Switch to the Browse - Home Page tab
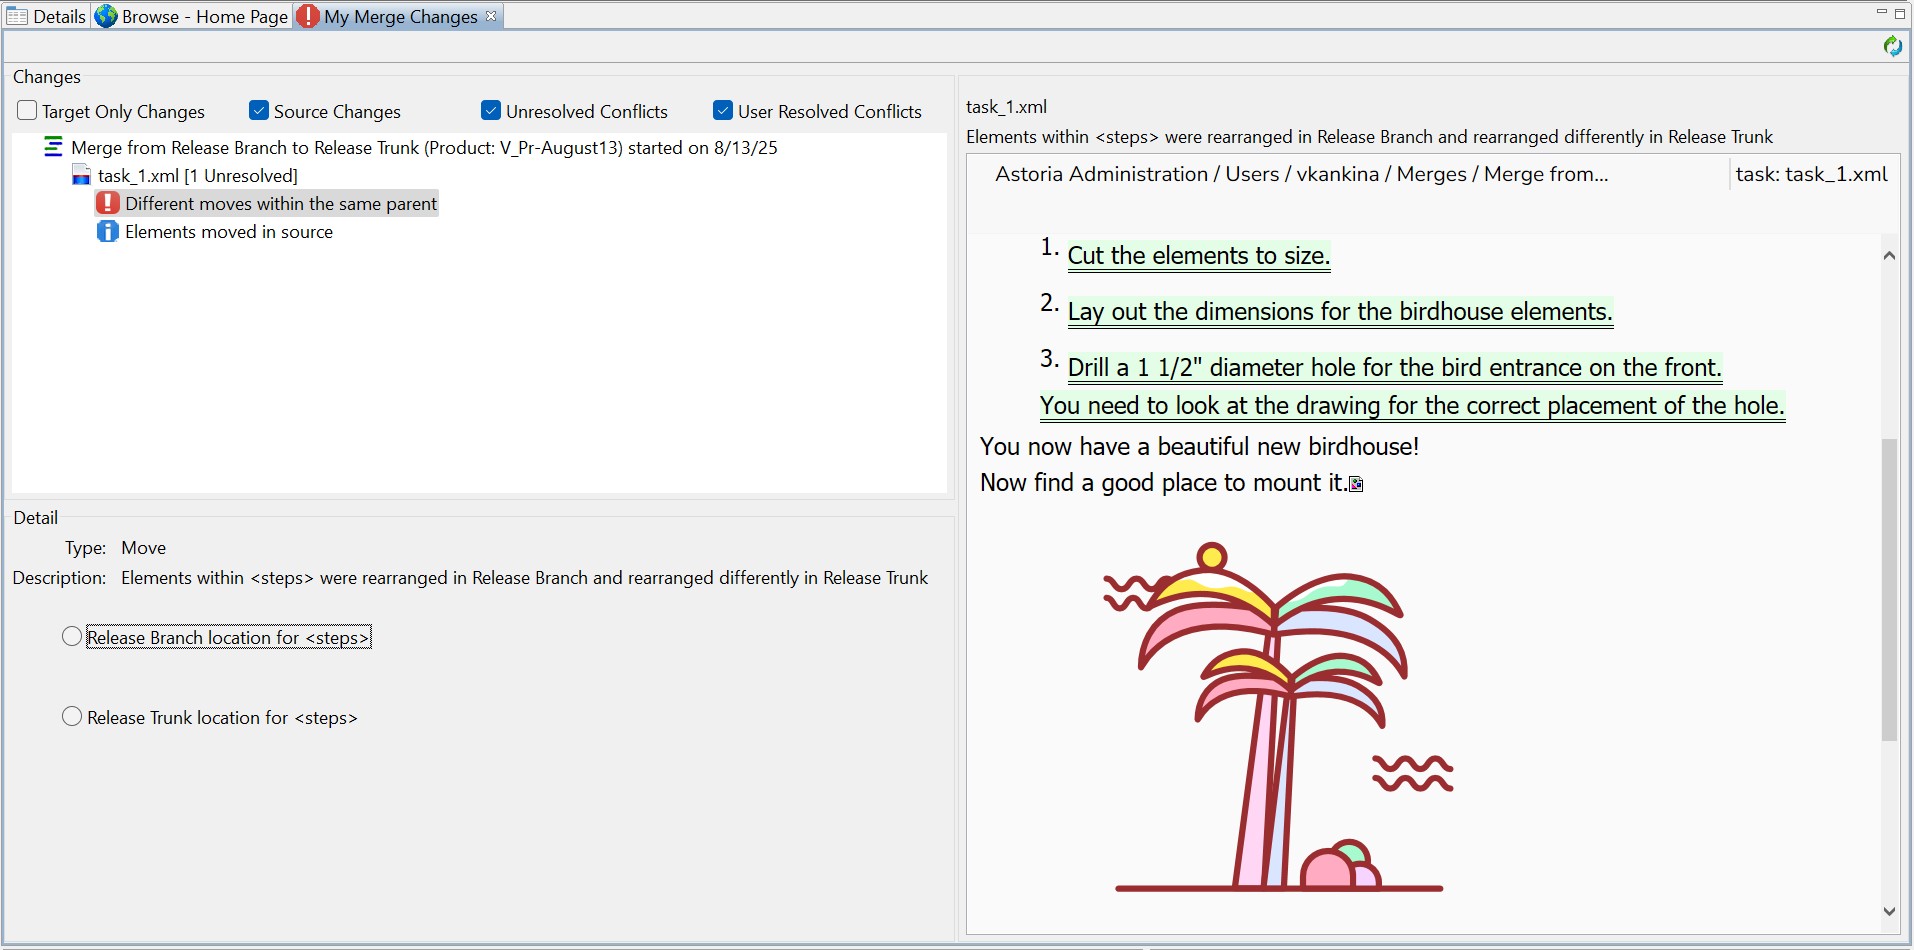Viewport: 1914px width, 950px height. pos(204,16)
